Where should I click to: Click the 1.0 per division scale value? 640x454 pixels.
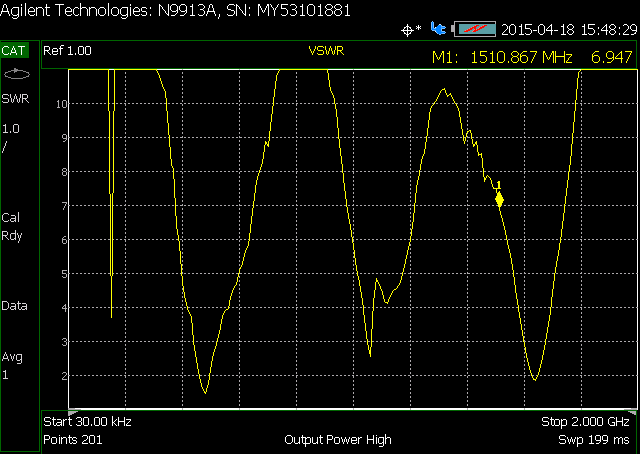[x=11, y=137]
